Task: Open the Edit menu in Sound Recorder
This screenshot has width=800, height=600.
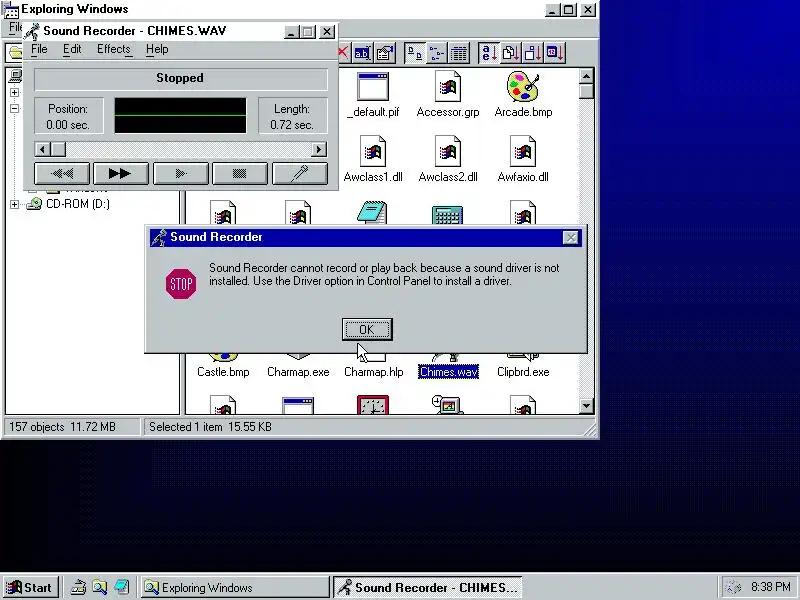Action: click(x=72, y=49)
